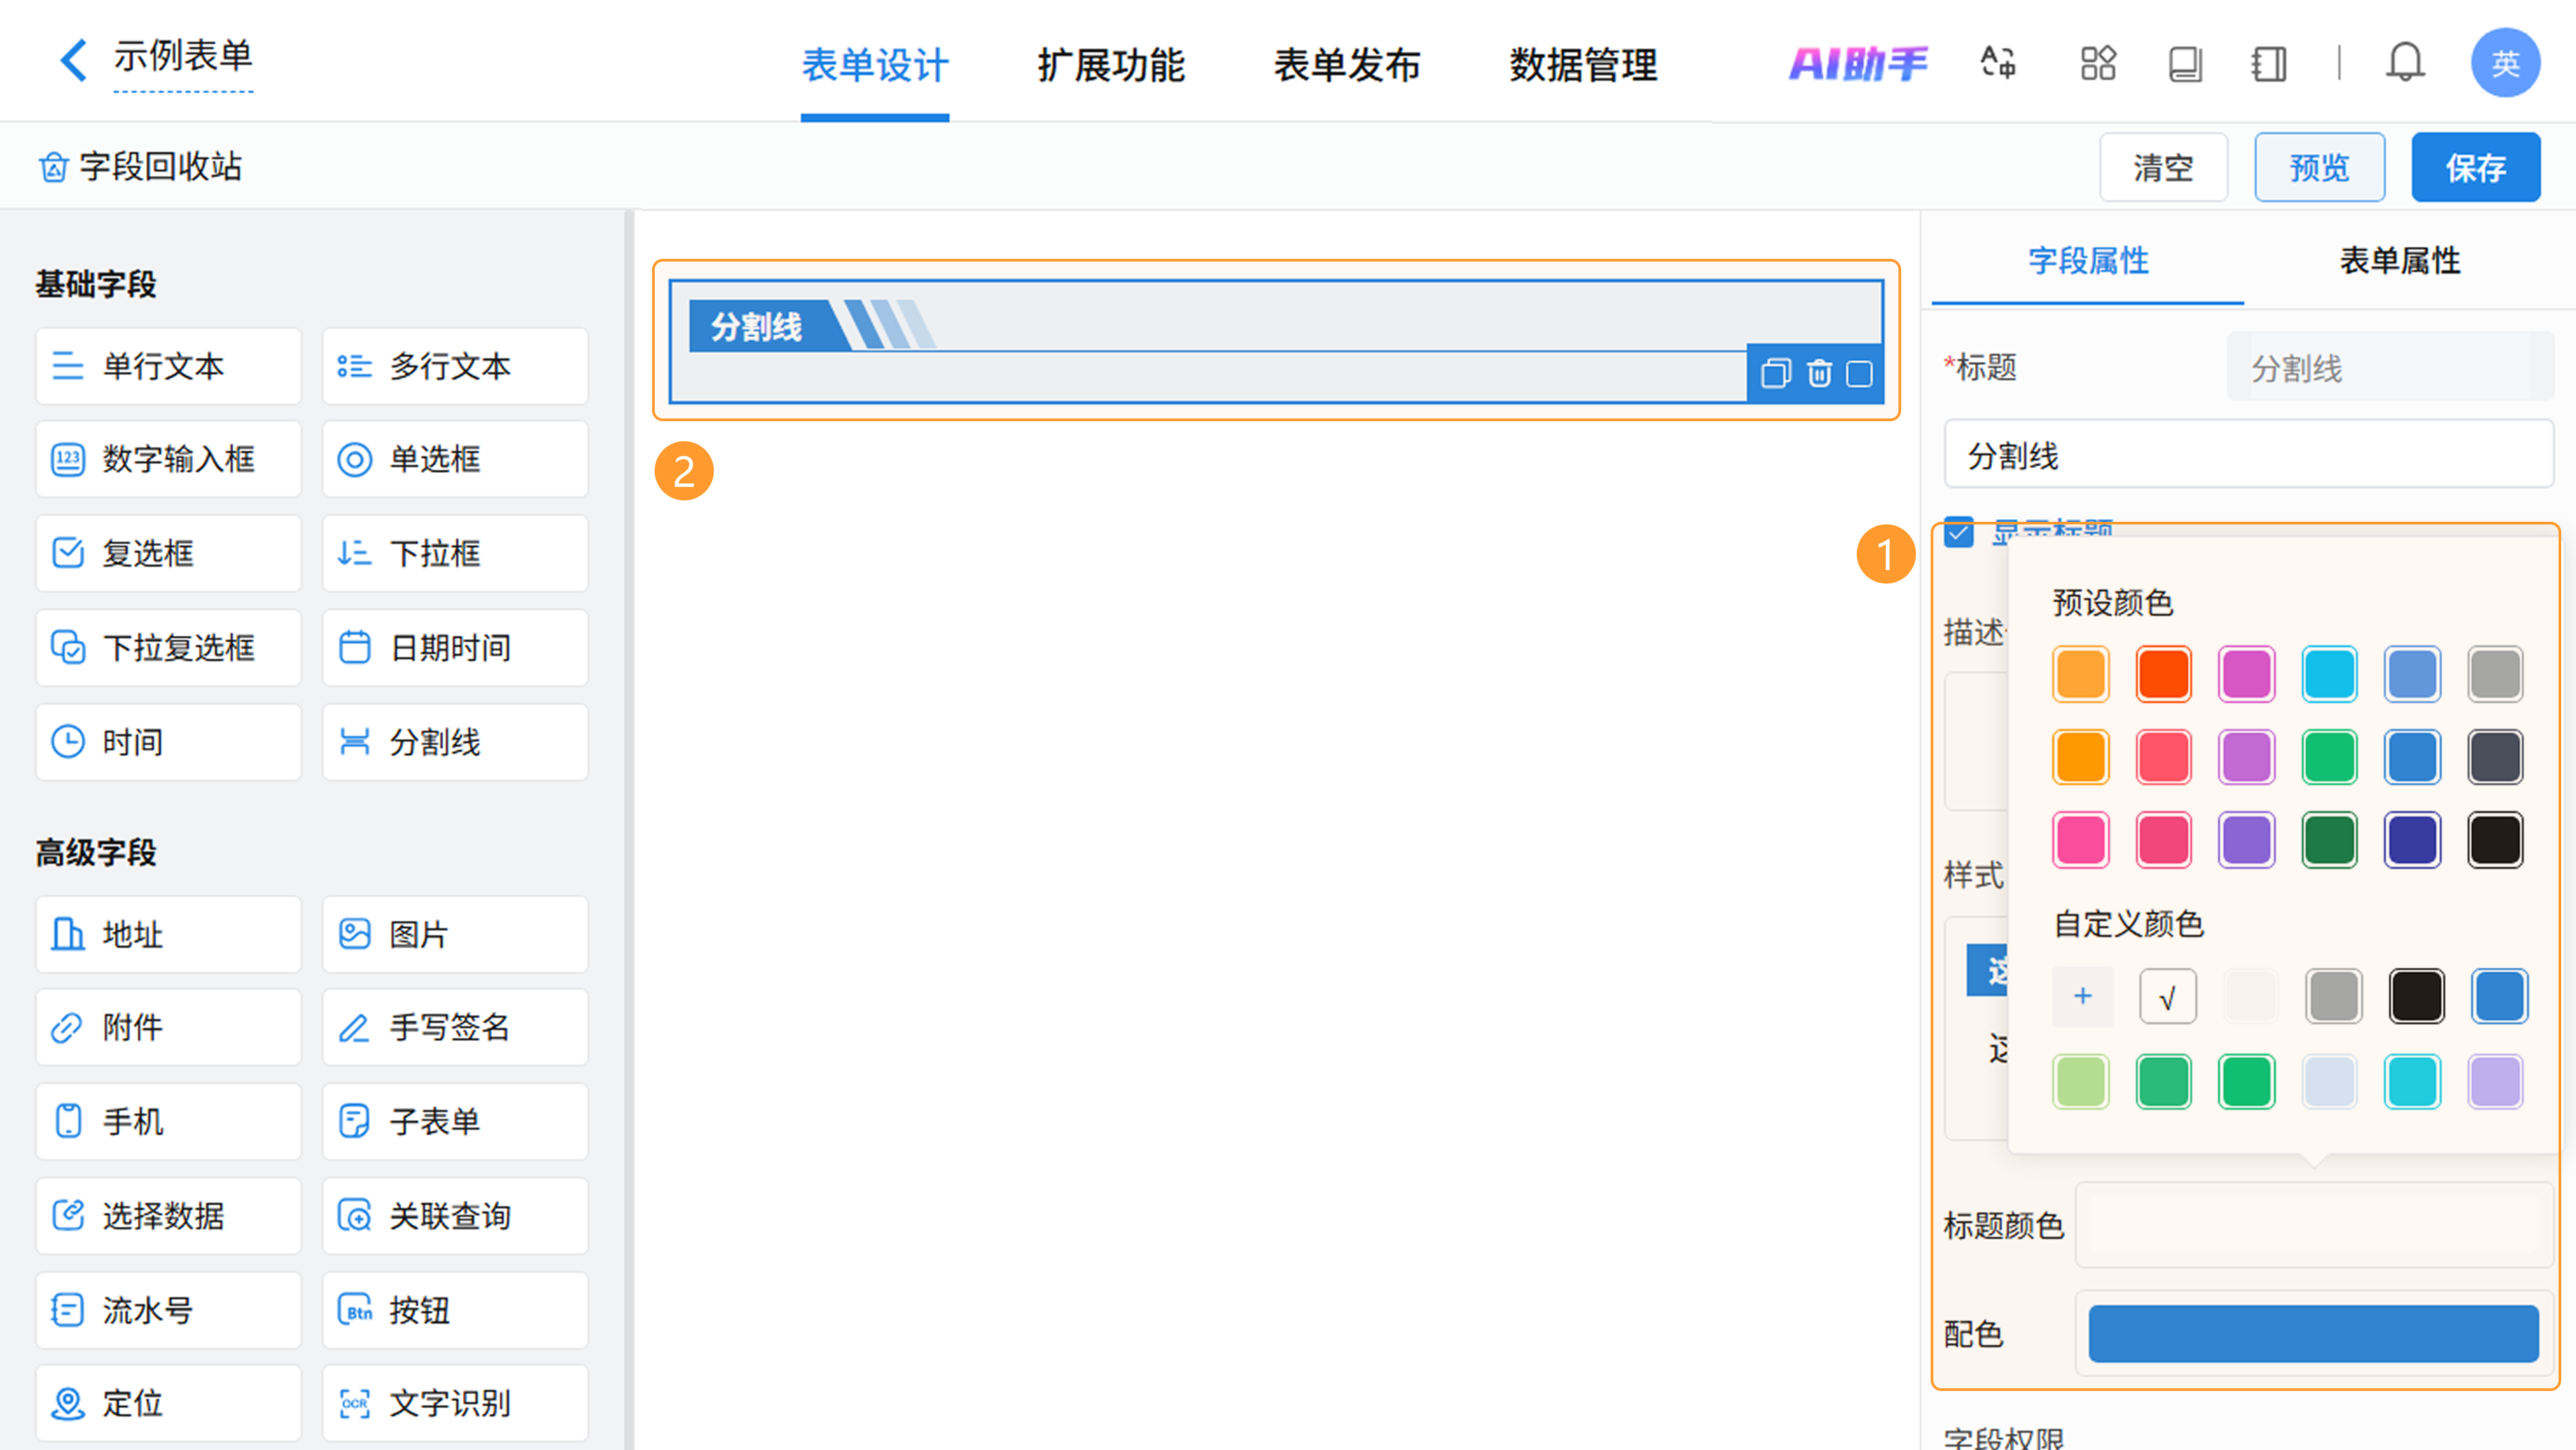Viewport: 2576px width, 1450px height.
Task: Open the translation language icon
Action: (x=1997, y=63)
